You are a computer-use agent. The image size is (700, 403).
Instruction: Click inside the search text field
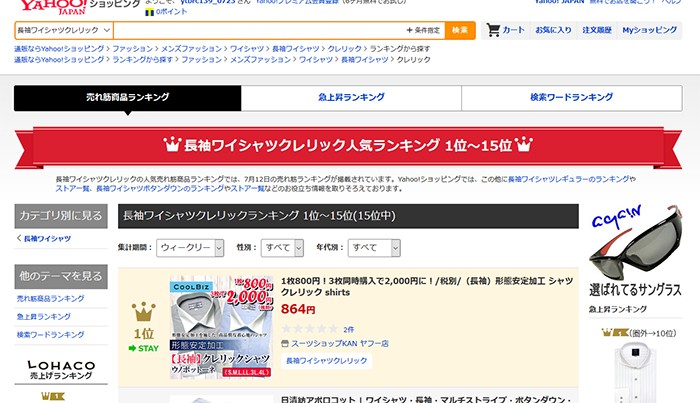click(x=259, y=30)
